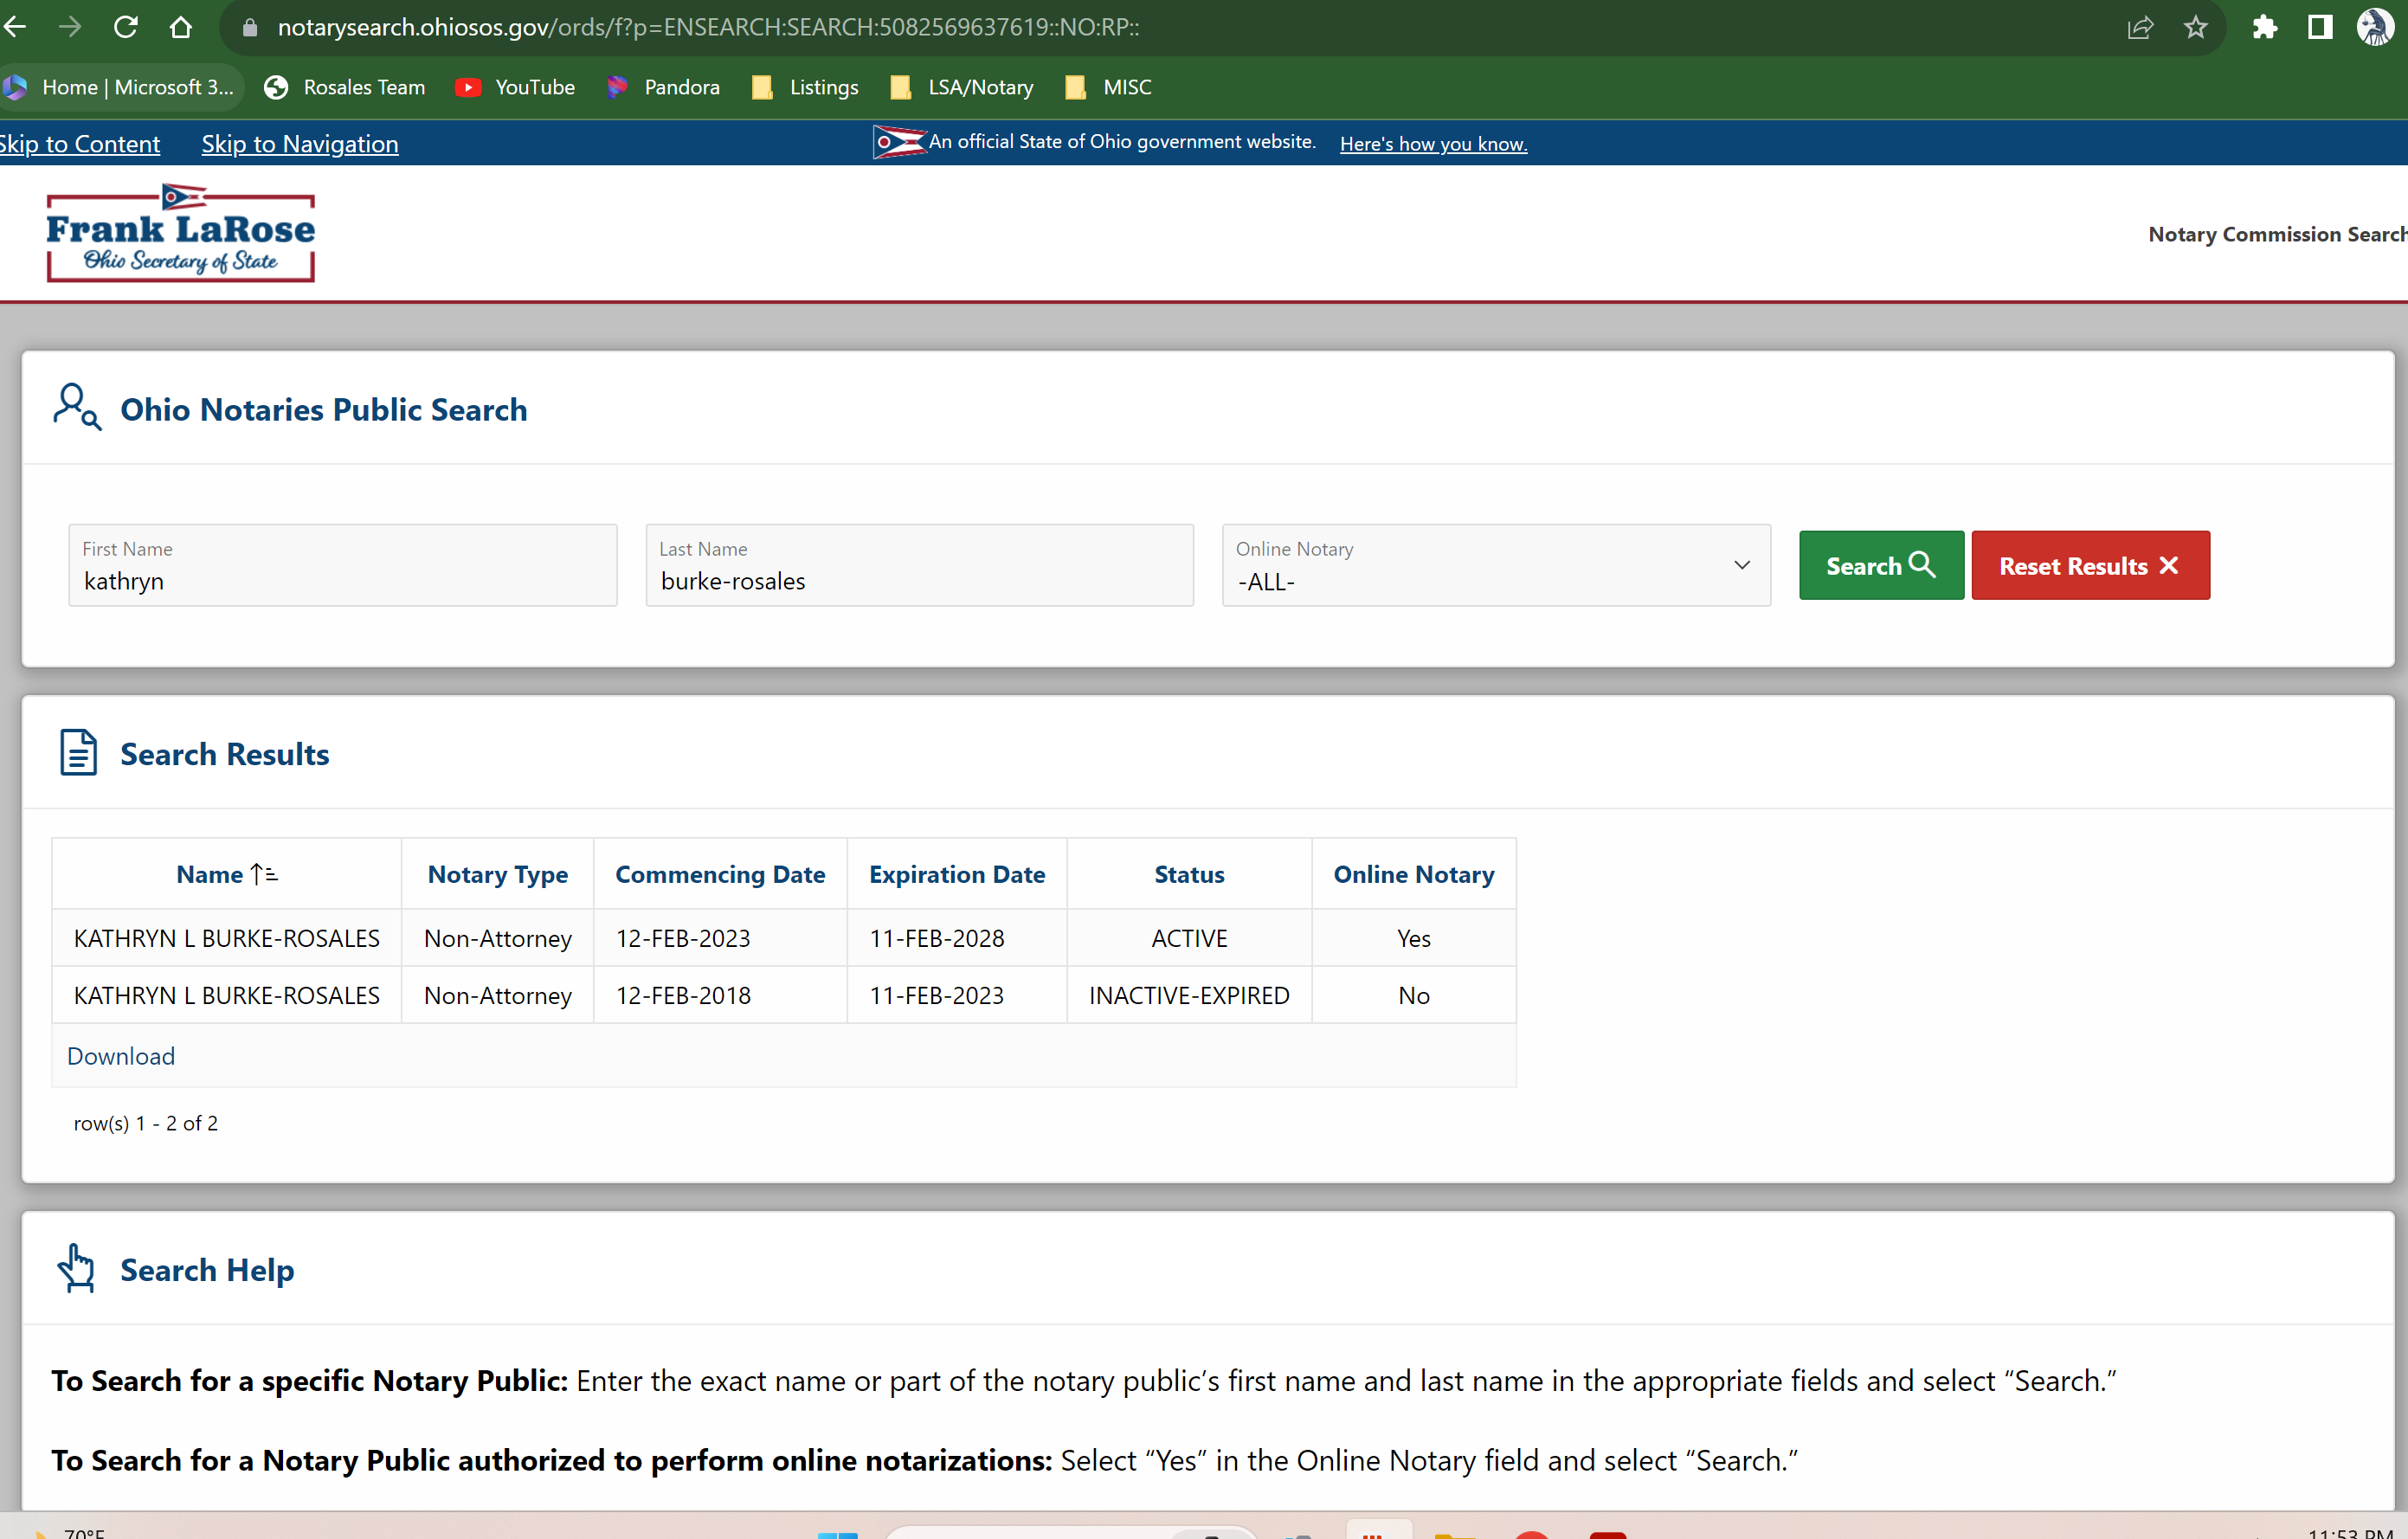
Task: Click the green Search button
Action: [1881, 565]
